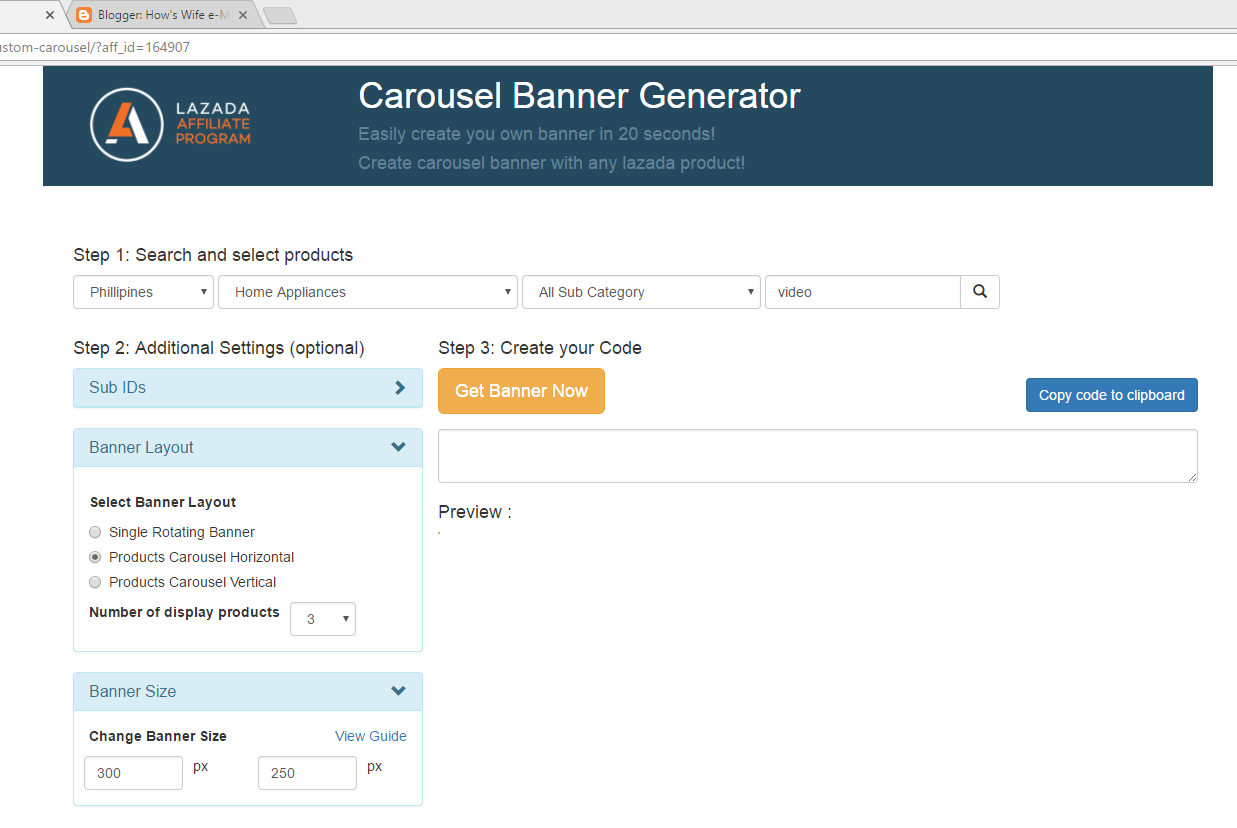Open the Home Appliances category dropdown
1237x828 pixels.
[367, 291]
